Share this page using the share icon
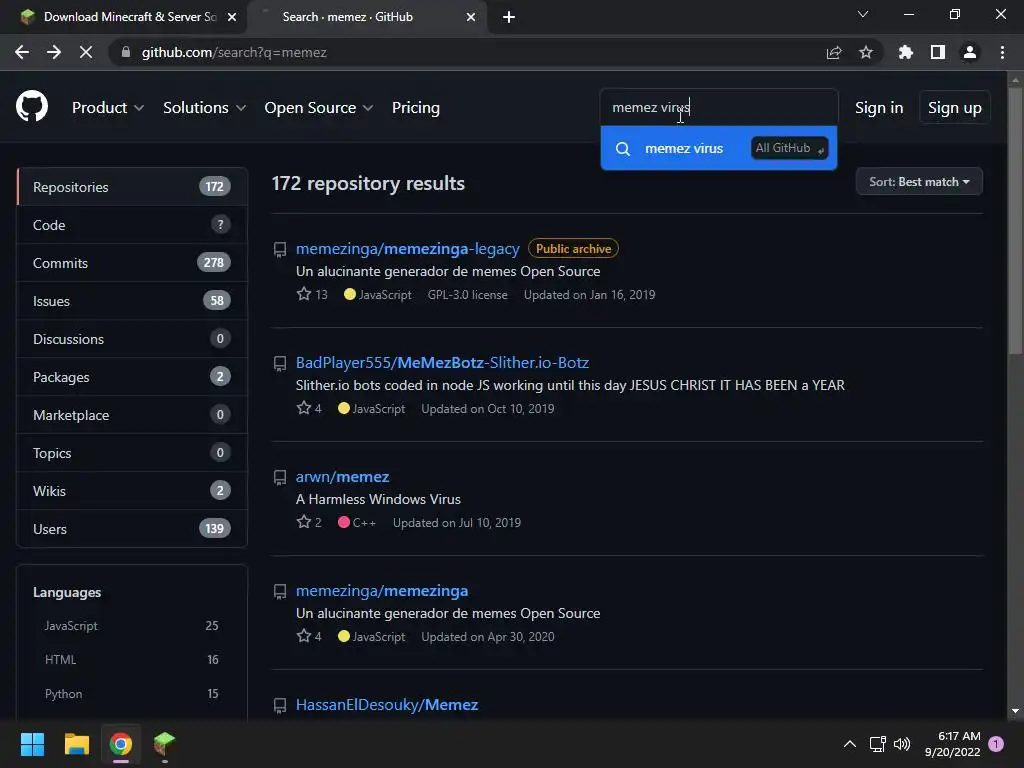Viewport: 1024px width, 768px height. point(834,52)
